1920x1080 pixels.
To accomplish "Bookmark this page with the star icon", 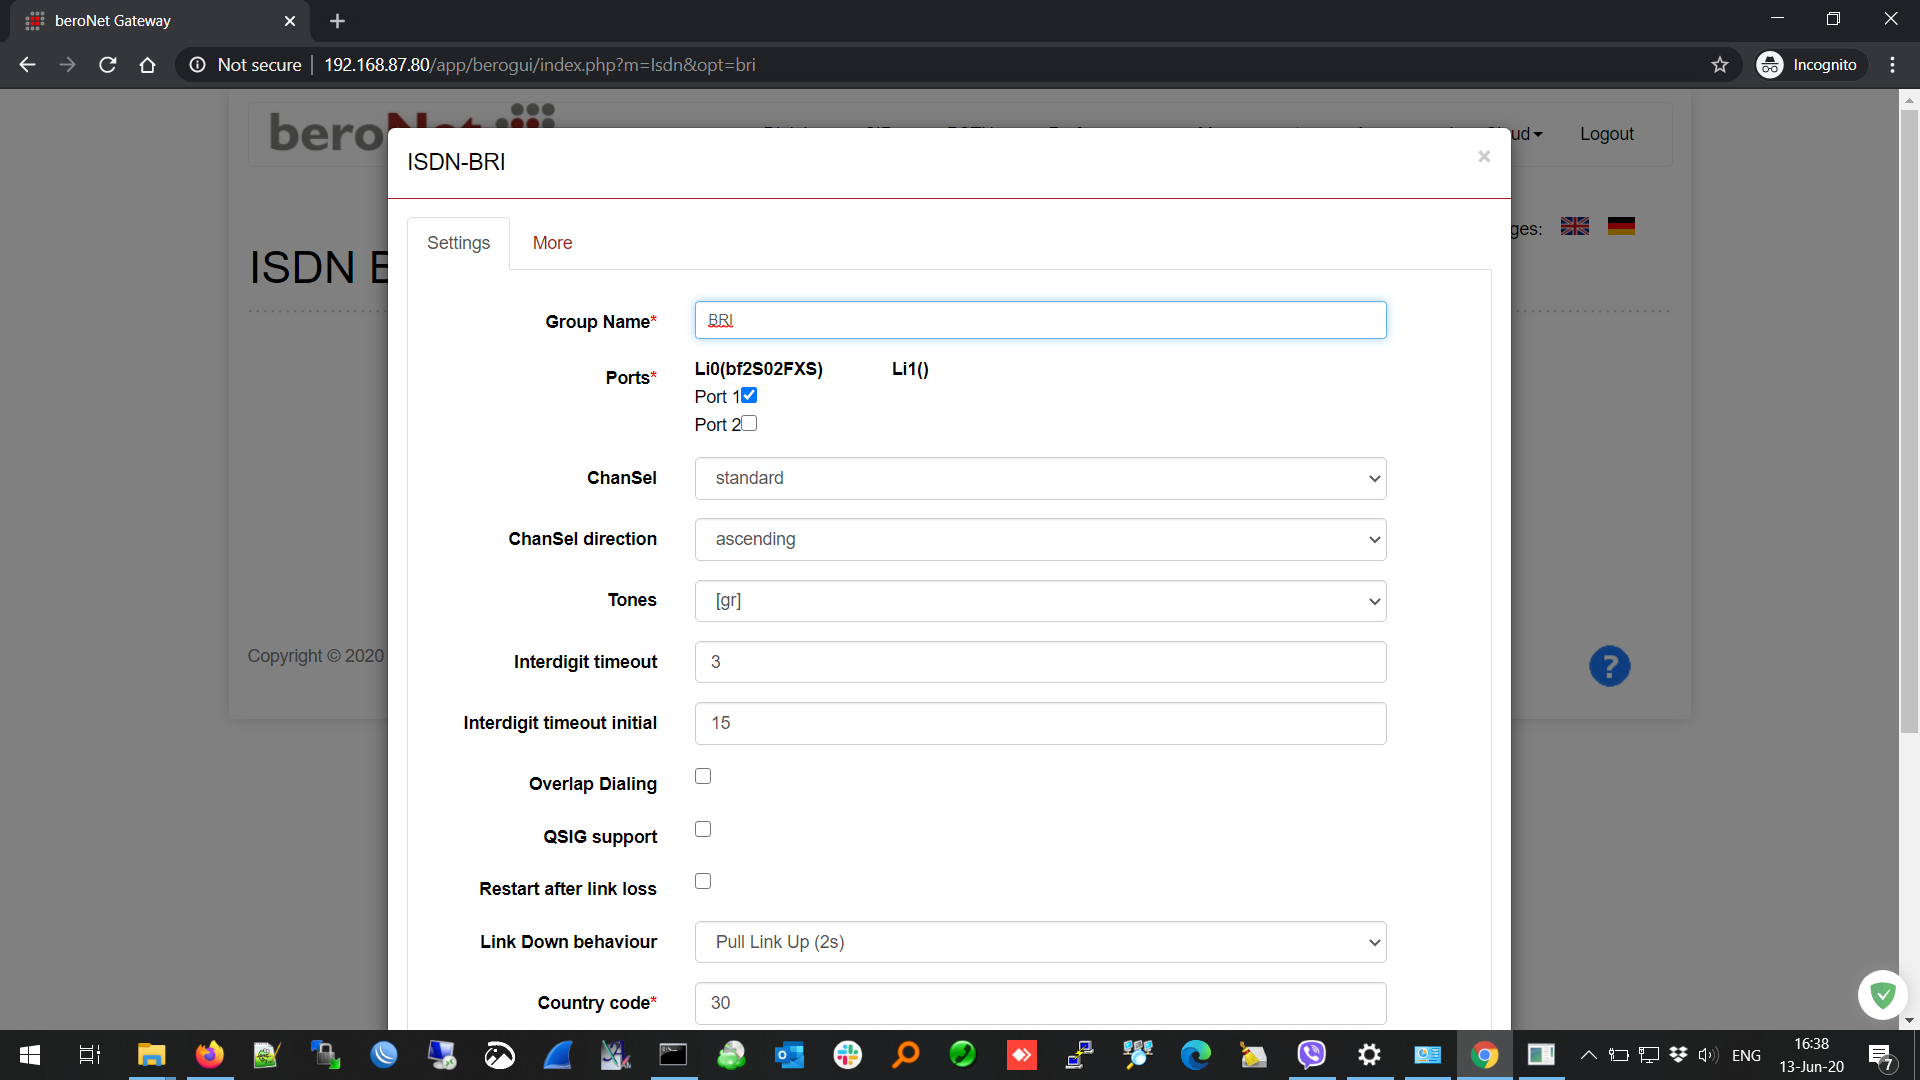I will click(1719, 65).
